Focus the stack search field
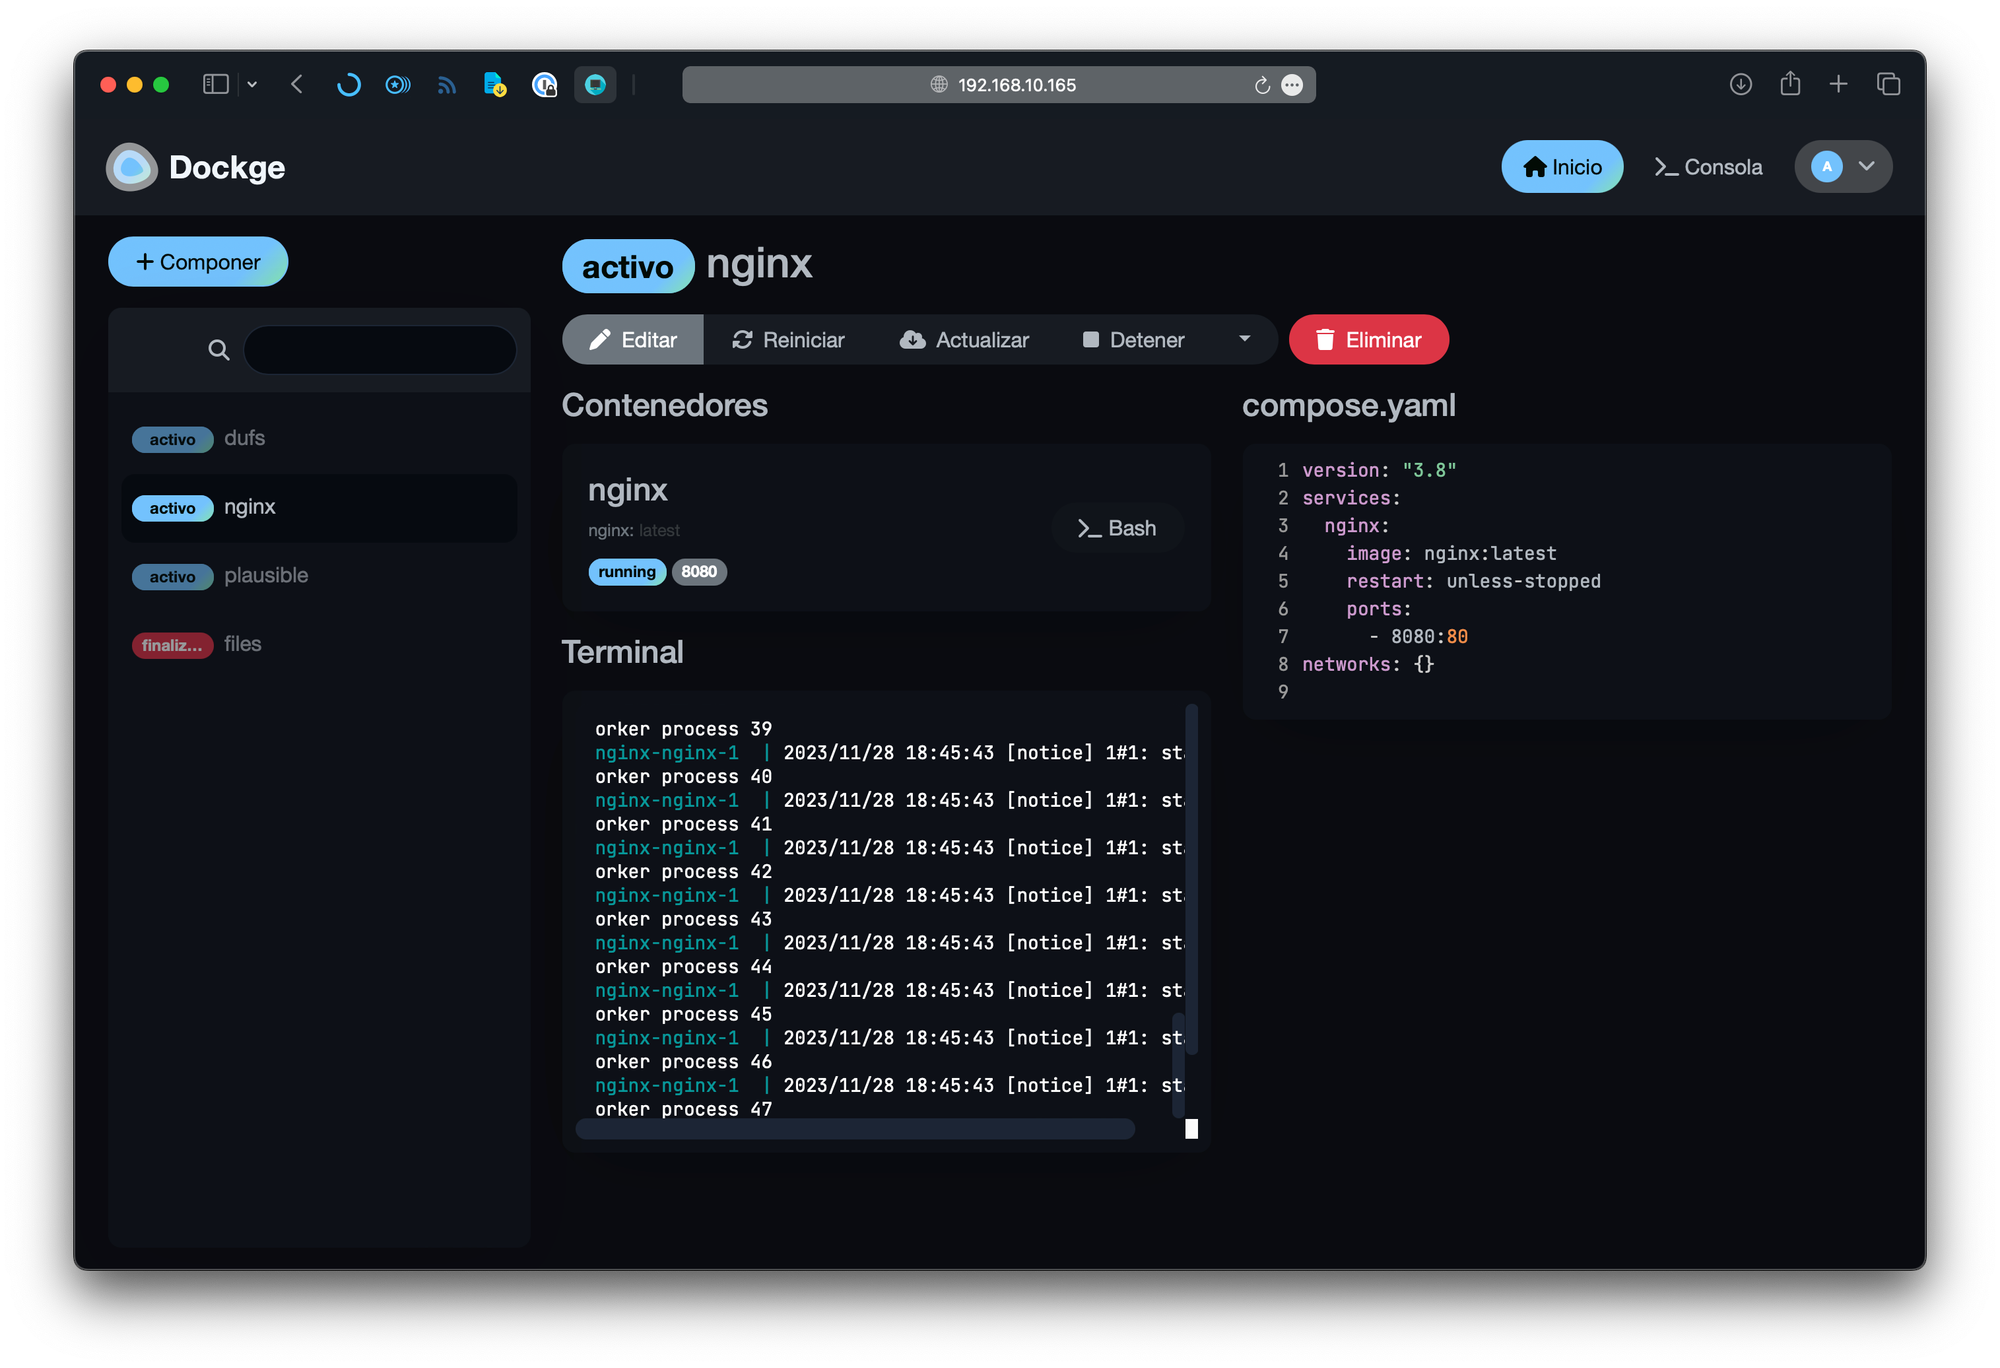The height and width of the screenshot is (1368, 2000). click(x=380, y=350)
